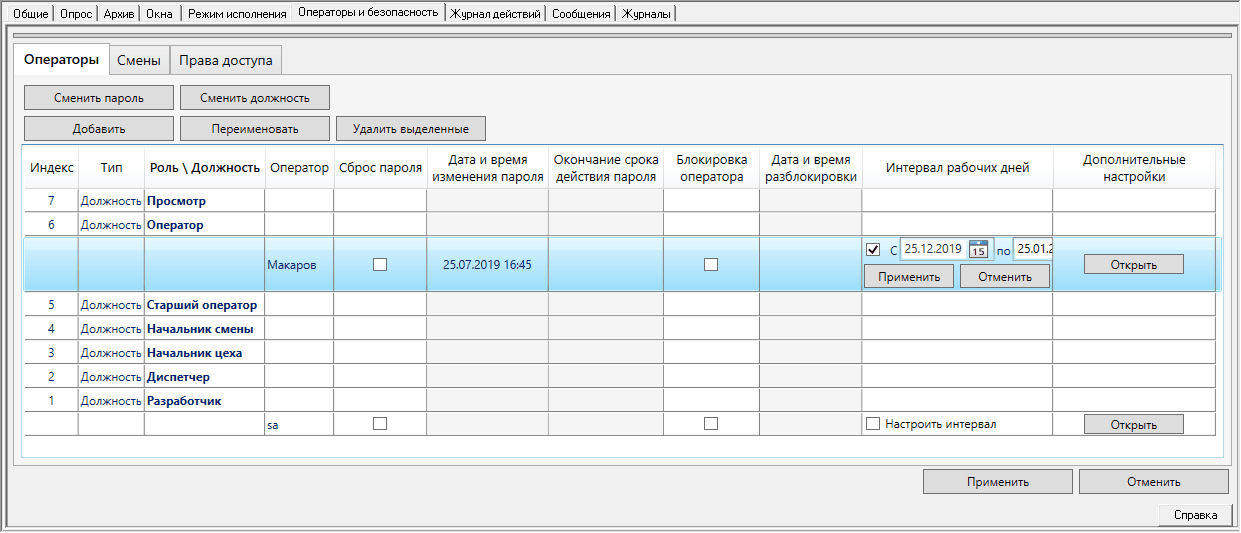This screenshot has height=533, width=1241.
Task: Click the Сменить пароль button
Action: (99, 98)
